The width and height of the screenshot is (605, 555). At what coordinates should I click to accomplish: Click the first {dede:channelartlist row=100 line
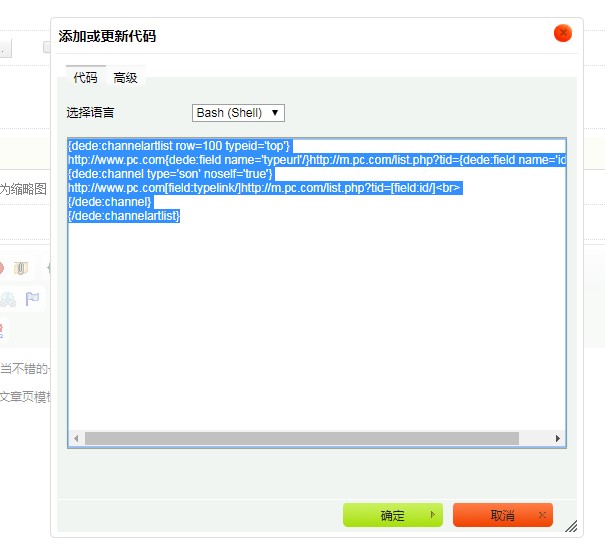[179, 145]
